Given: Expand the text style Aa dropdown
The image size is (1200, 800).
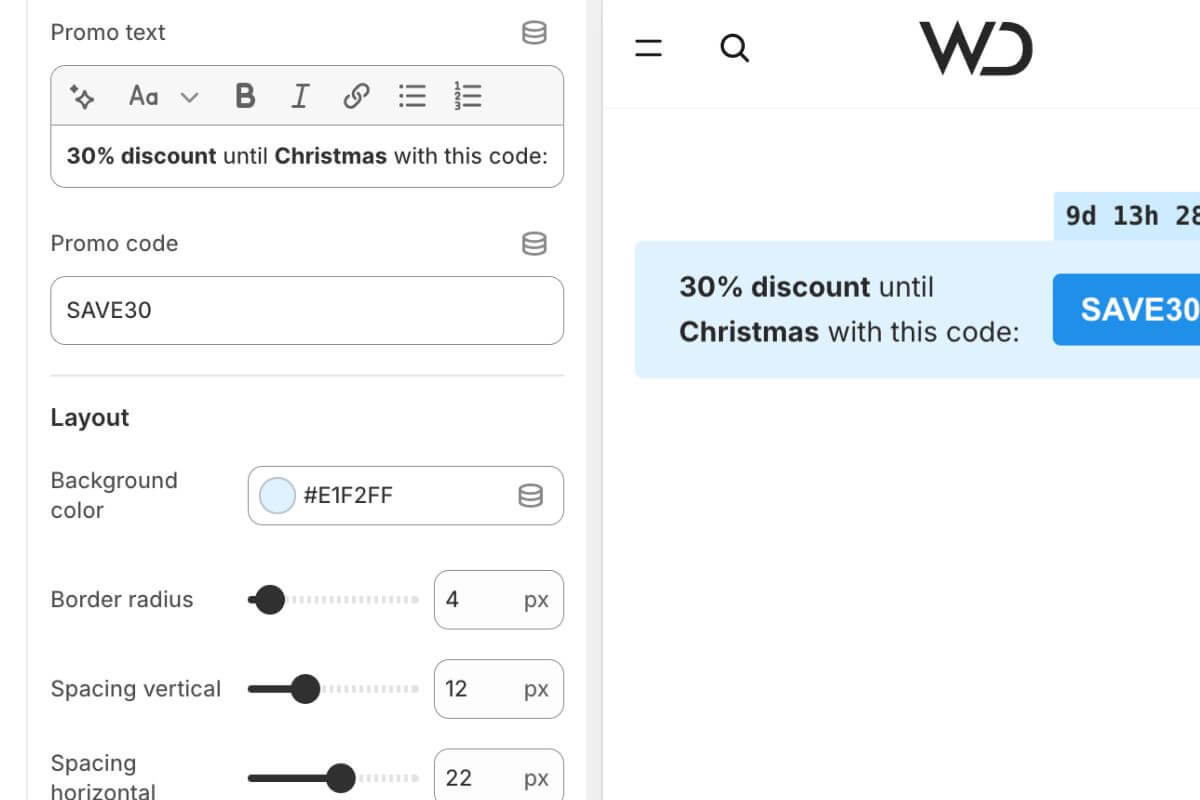Looking at the screenshot, I should 144,96.
